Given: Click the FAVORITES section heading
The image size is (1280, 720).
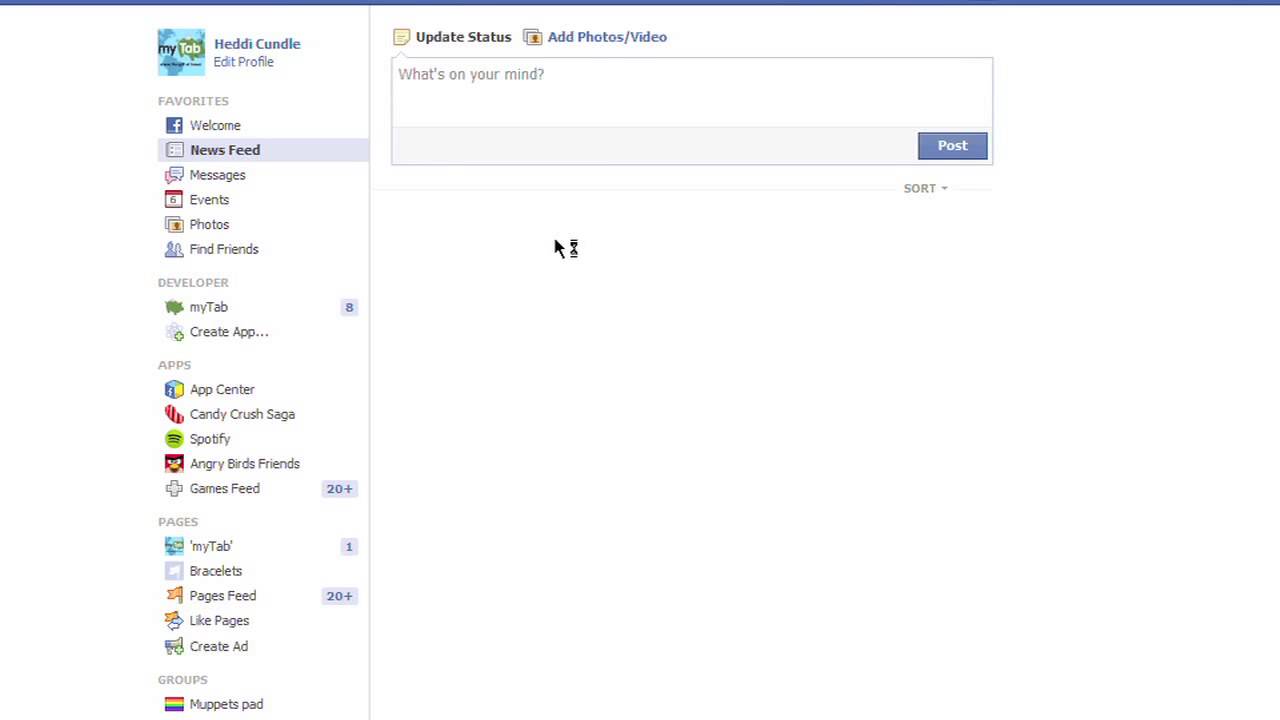Looking at the screenshot, I should [193, 101].
